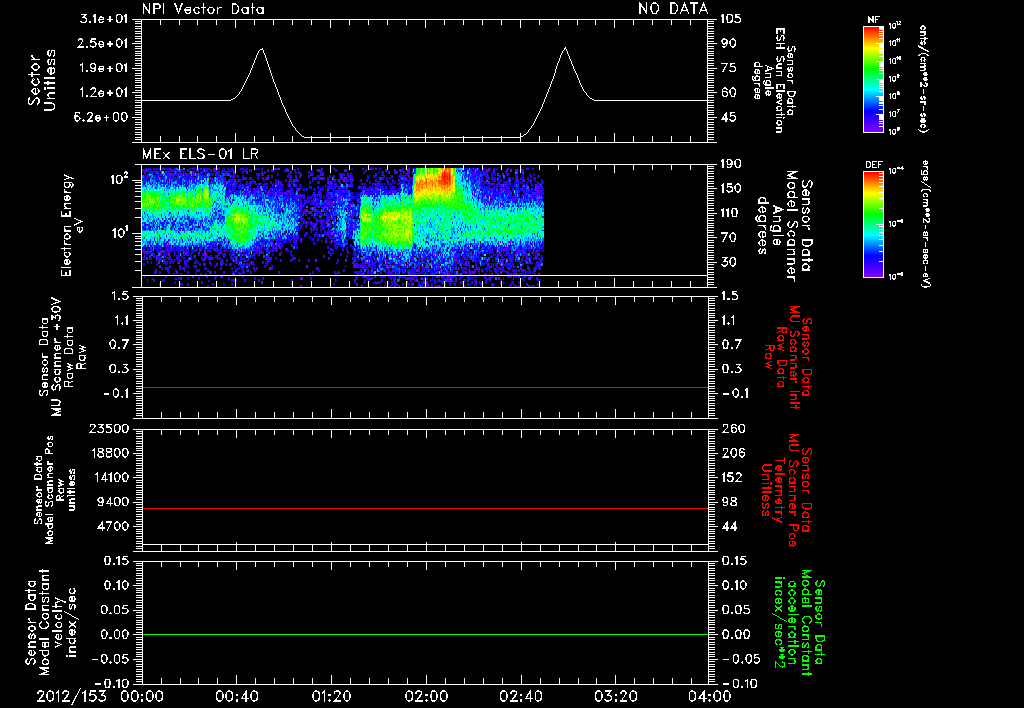
Task: Click the '9400' scanner position axis value
Action: click(114, 502)
